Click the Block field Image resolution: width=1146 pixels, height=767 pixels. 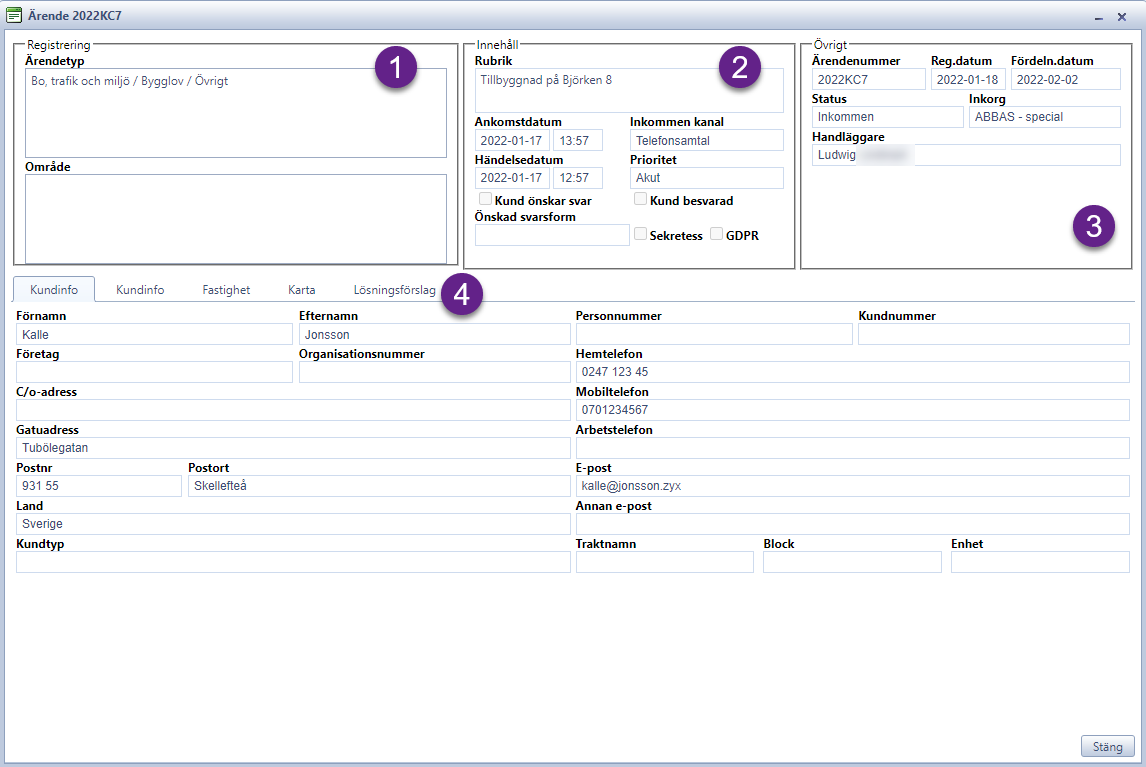[x=852, y=562]
